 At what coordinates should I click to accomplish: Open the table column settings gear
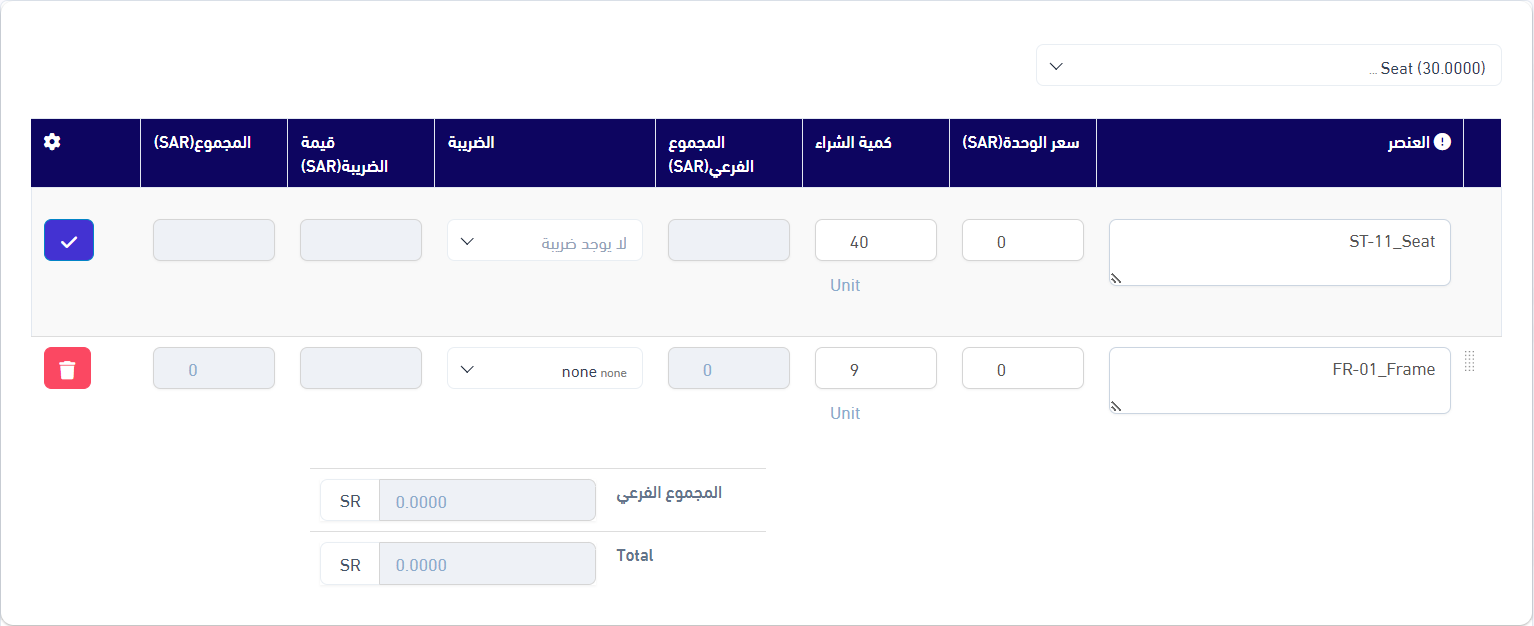52,142
